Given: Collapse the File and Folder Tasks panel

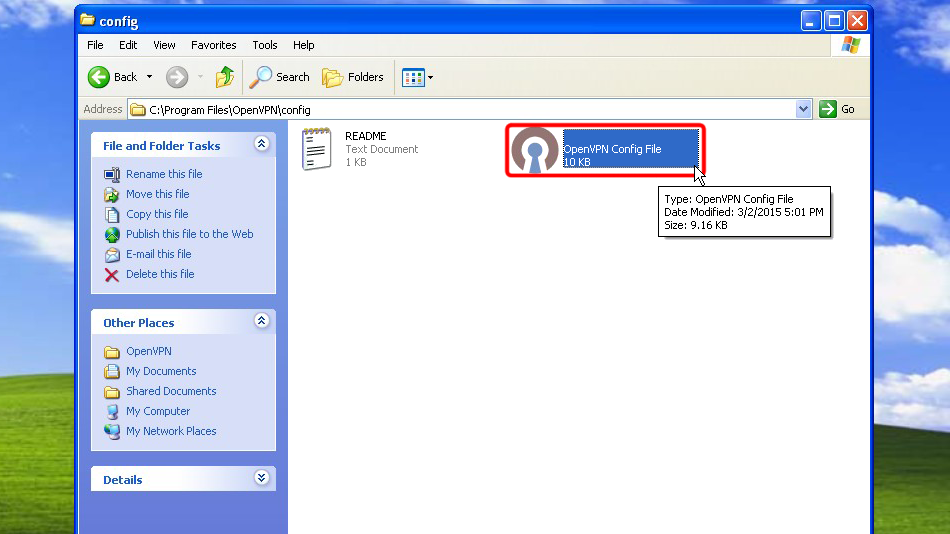Looking at the screenshot, I should 262,144.
